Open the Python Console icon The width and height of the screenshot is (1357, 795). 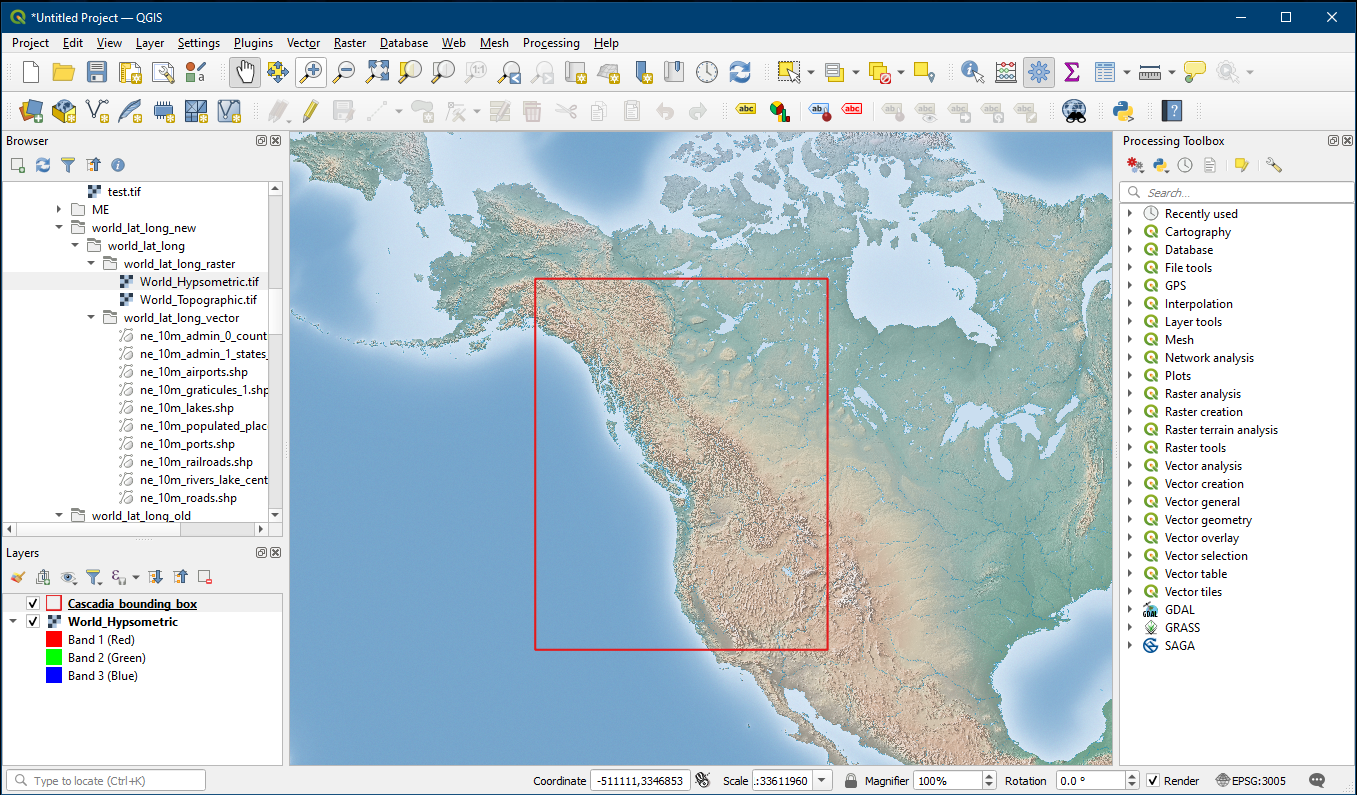coord(1122,110)
